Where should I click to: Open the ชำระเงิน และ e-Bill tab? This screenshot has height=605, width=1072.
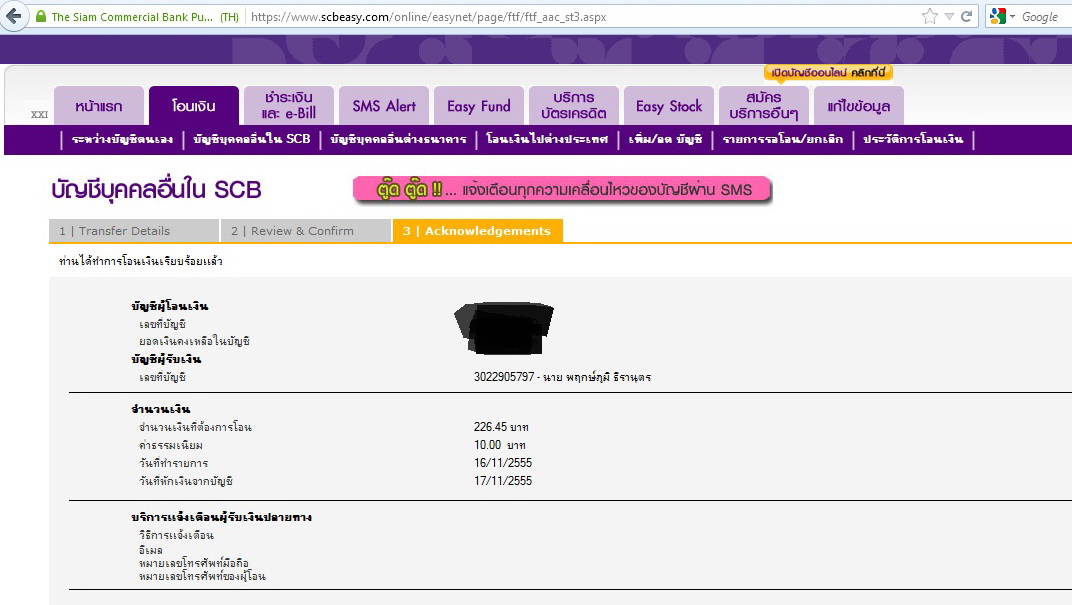point(289,106)
